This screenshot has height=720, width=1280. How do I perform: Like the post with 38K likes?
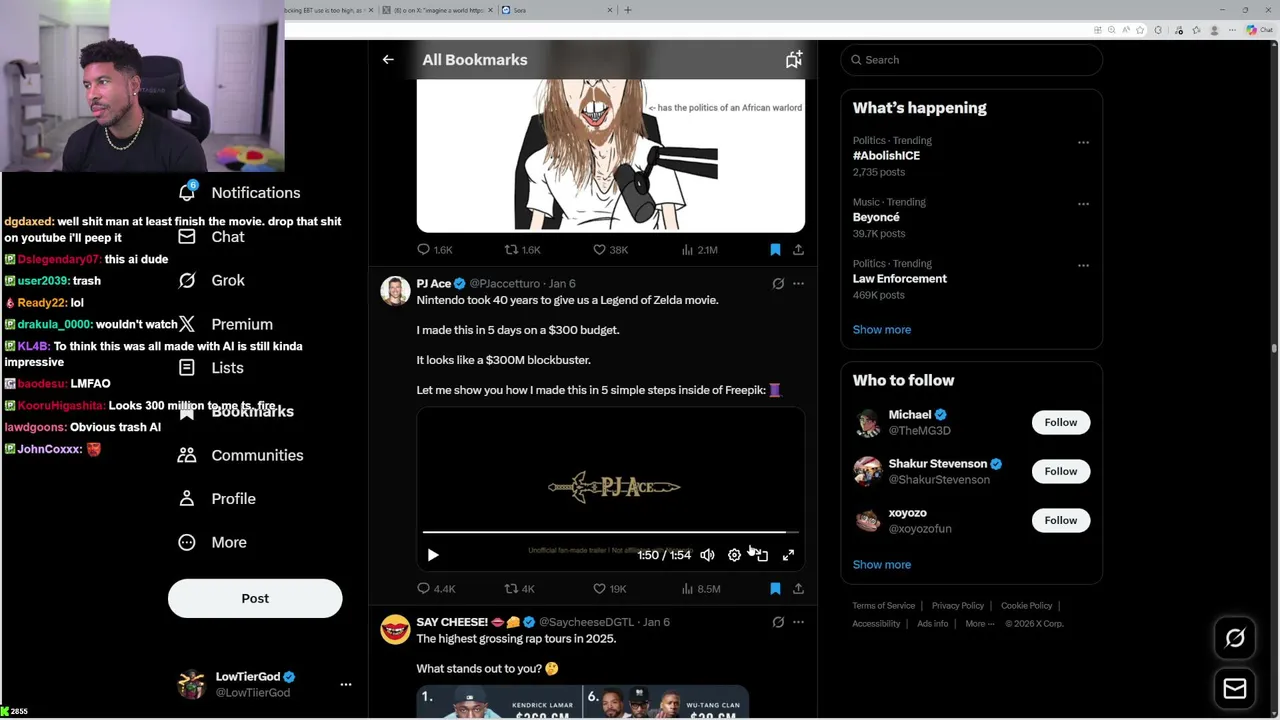pyautogui.click(x=610, y=250)
